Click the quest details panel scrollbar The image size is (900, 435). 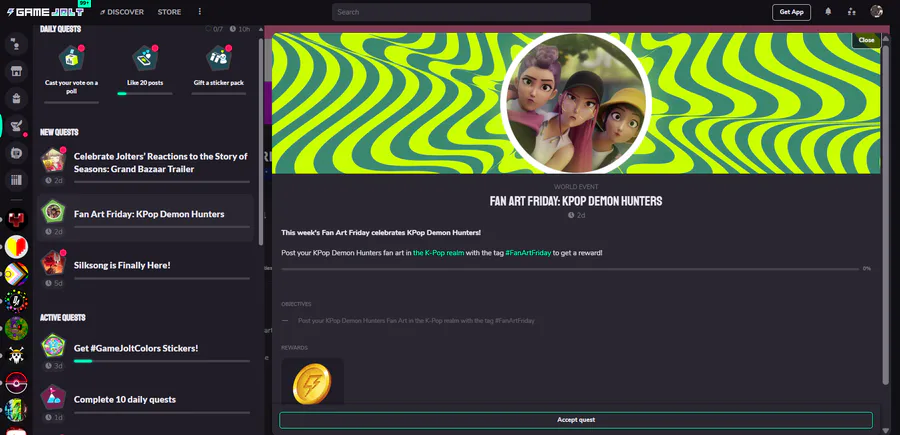click(x=885, y=215)
